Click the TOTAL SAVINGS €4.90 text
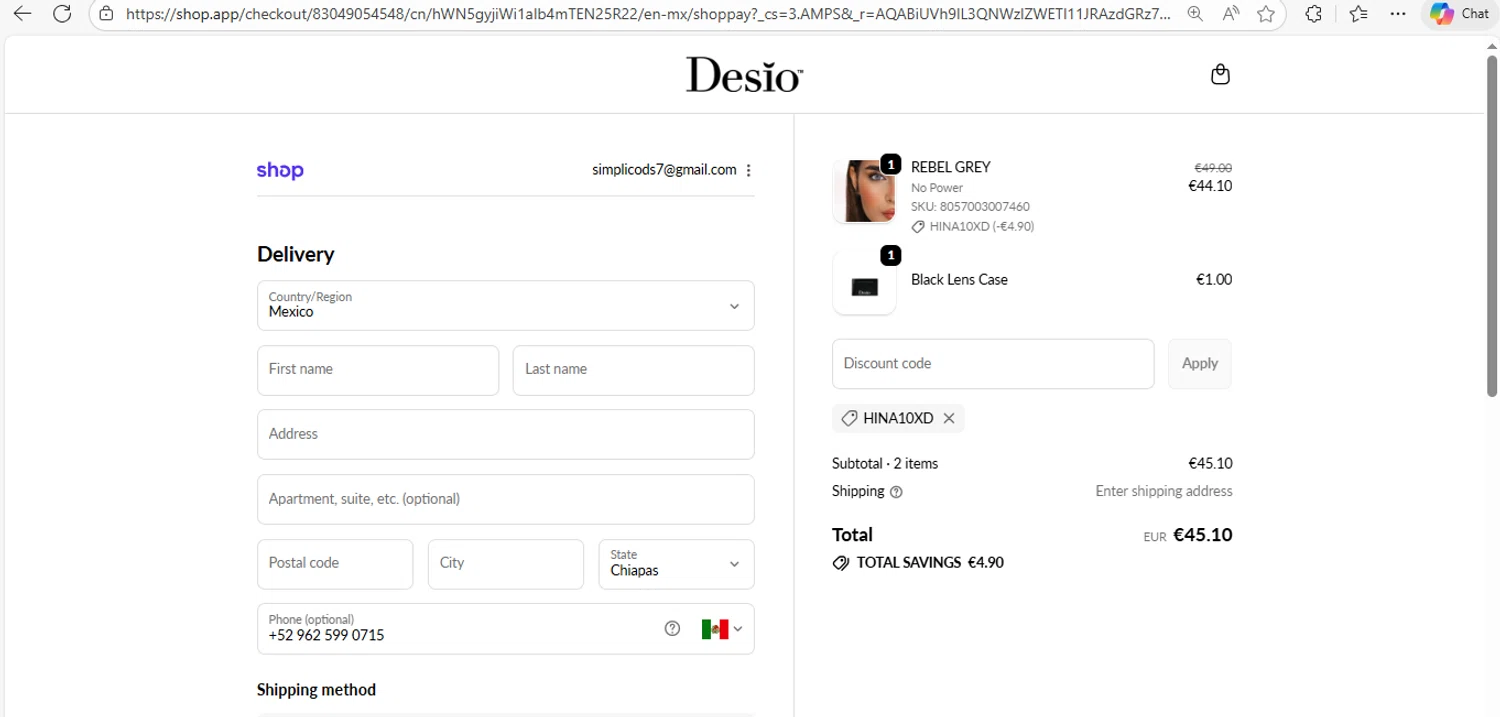Image resolution: width=1500 pixels, height=717 pixels. [x=930, y=563]
